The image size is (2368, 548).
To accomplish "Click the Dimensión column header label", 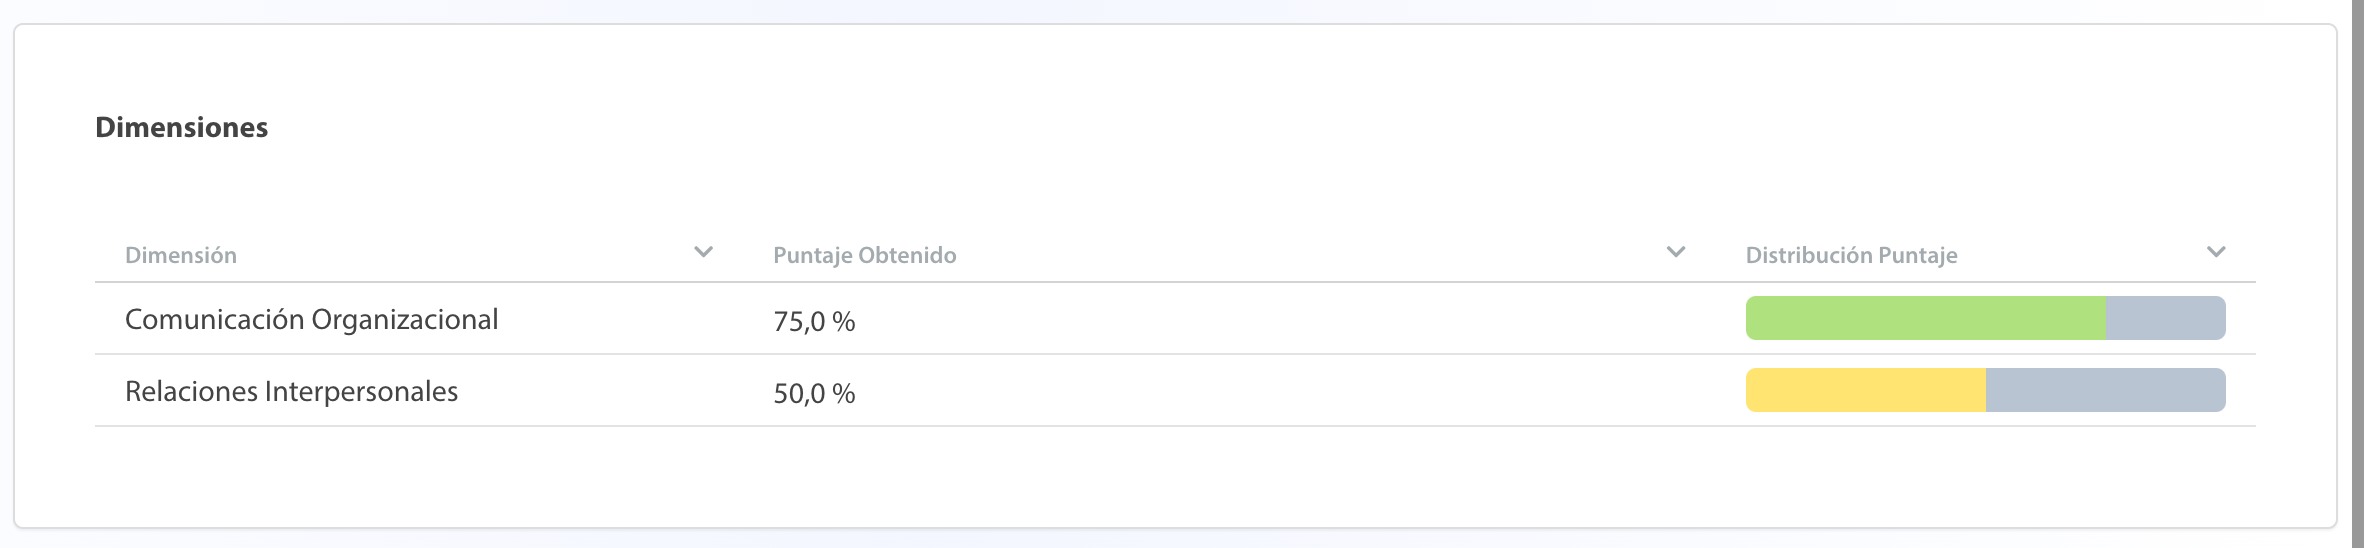I will tap(181, 255).
